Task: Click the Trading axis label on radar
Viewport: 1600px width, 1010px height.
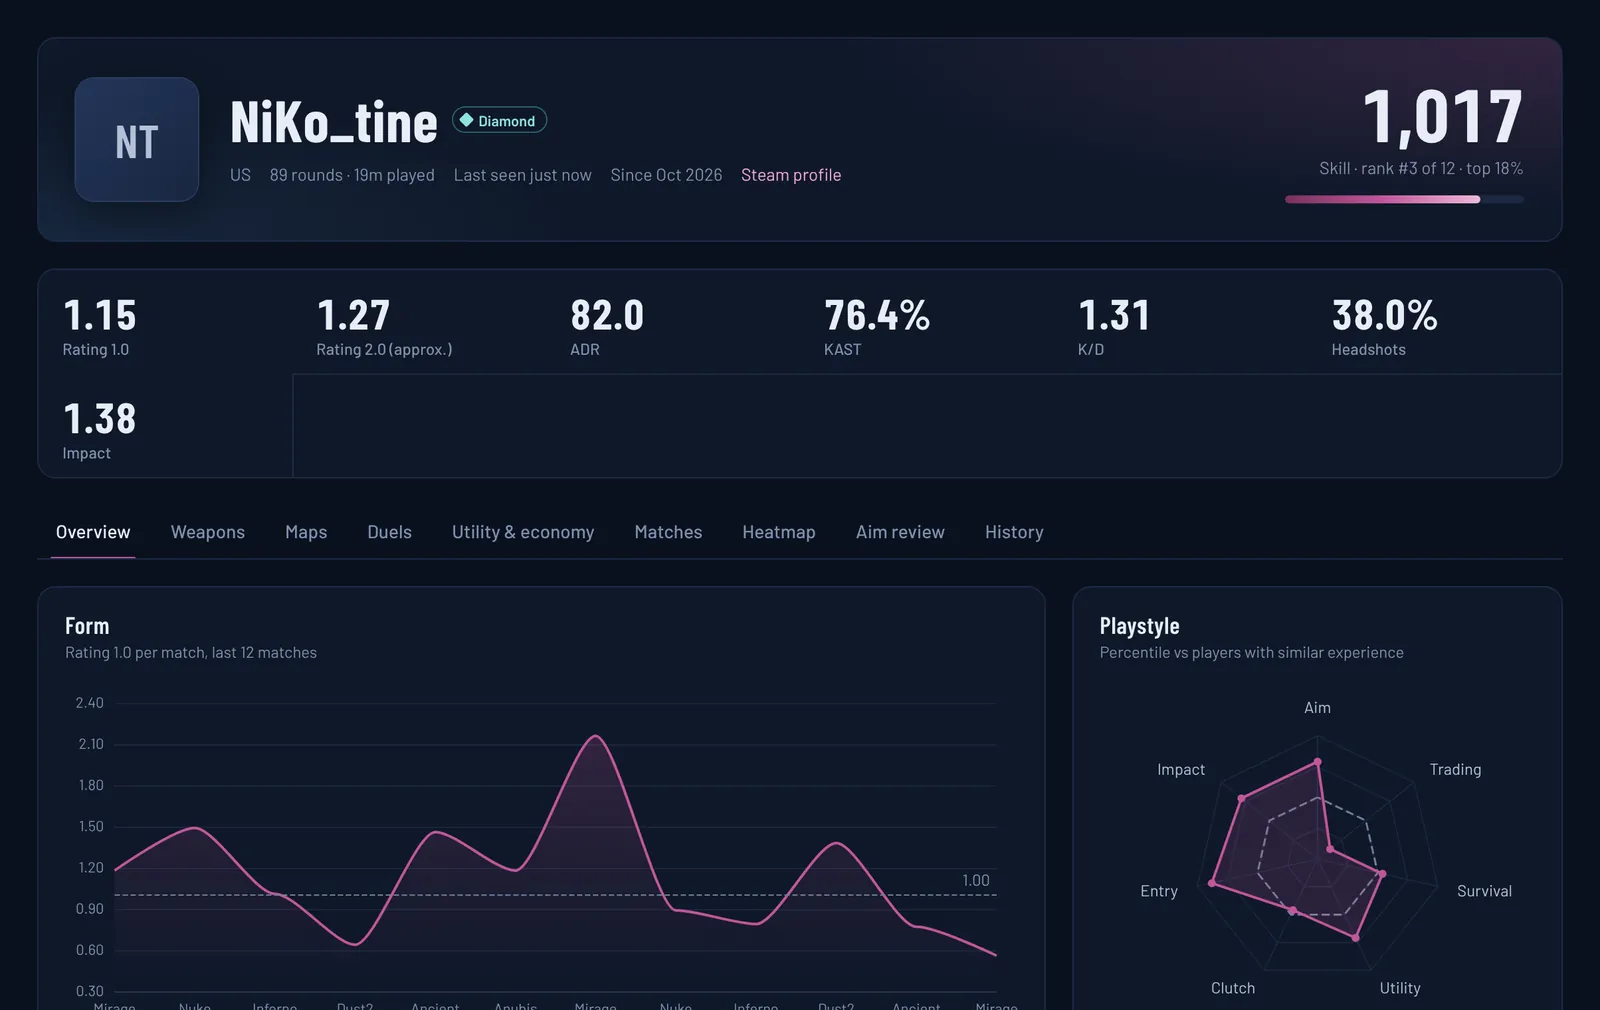Action: pos(1455,769)
